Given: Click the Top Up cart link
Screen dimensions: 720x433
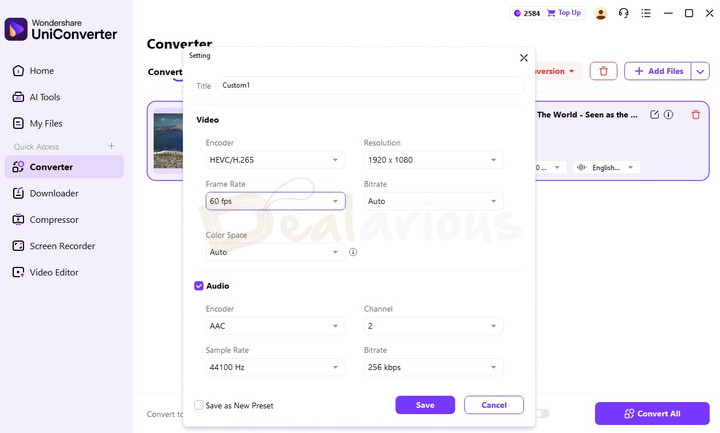Looking at the screenshot, I should click(564, 13).
